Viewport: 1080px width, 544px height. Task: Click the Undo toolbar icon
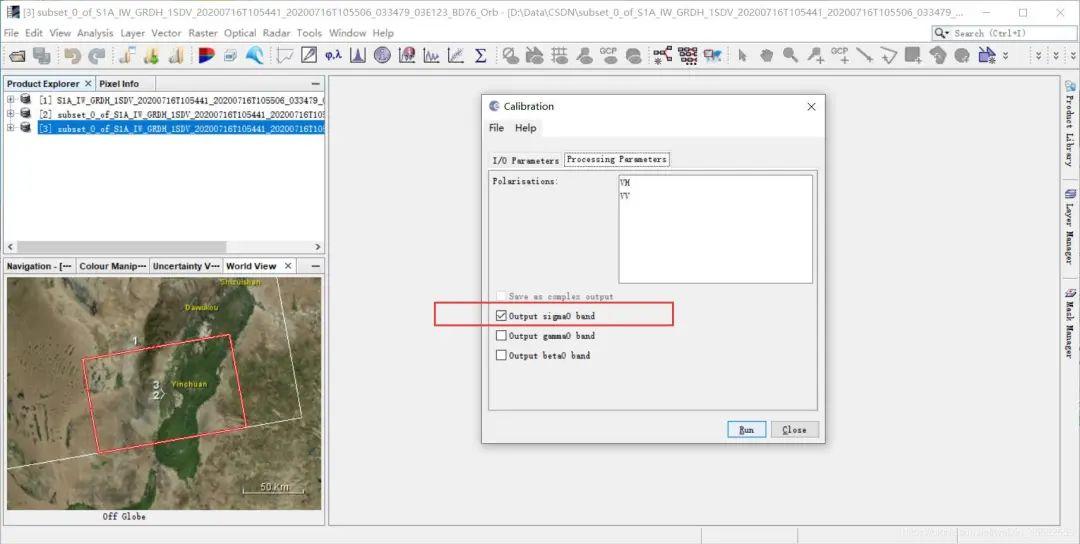coord(72,56)
